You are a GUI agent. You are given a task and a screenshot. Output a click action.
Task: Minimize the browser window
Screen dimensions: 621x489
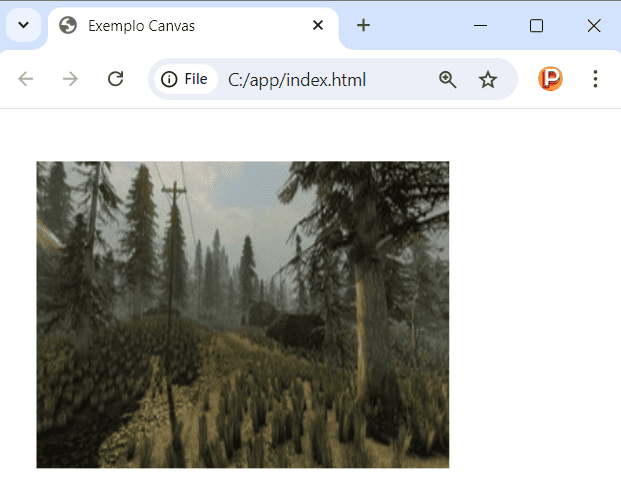click(480, 26)
